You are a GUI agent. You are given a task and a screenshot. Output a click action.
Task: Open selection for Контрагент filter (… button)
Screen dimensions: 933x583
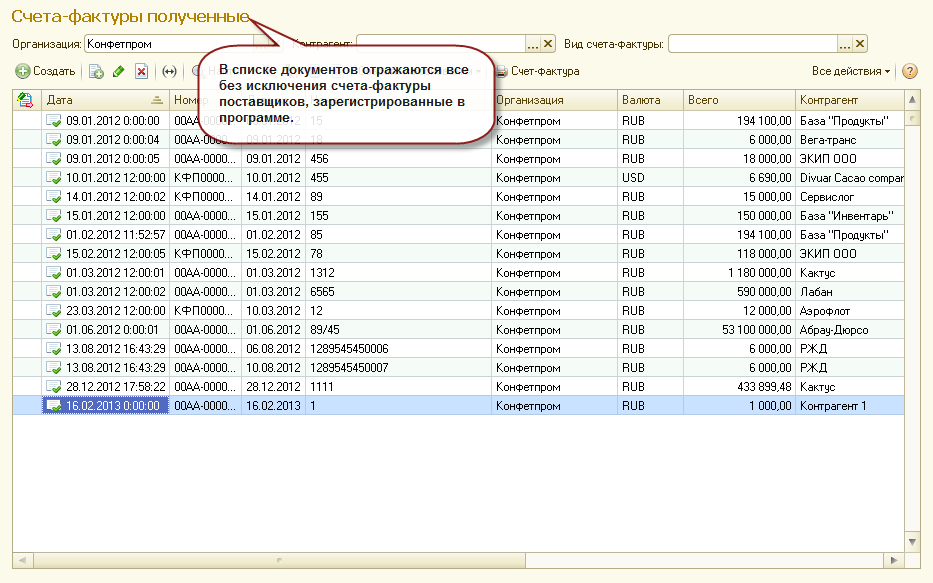coord(533,44)
